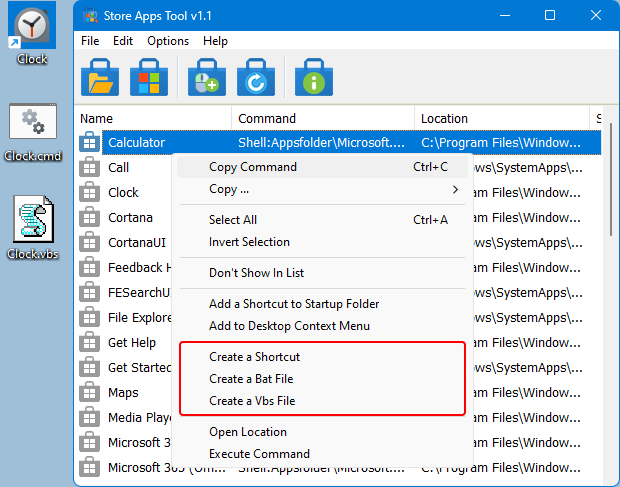Image resolution: width=620 pixels, height=487 pixels.
Task: Click the refresh list toolbar icon
Action: 256,78
